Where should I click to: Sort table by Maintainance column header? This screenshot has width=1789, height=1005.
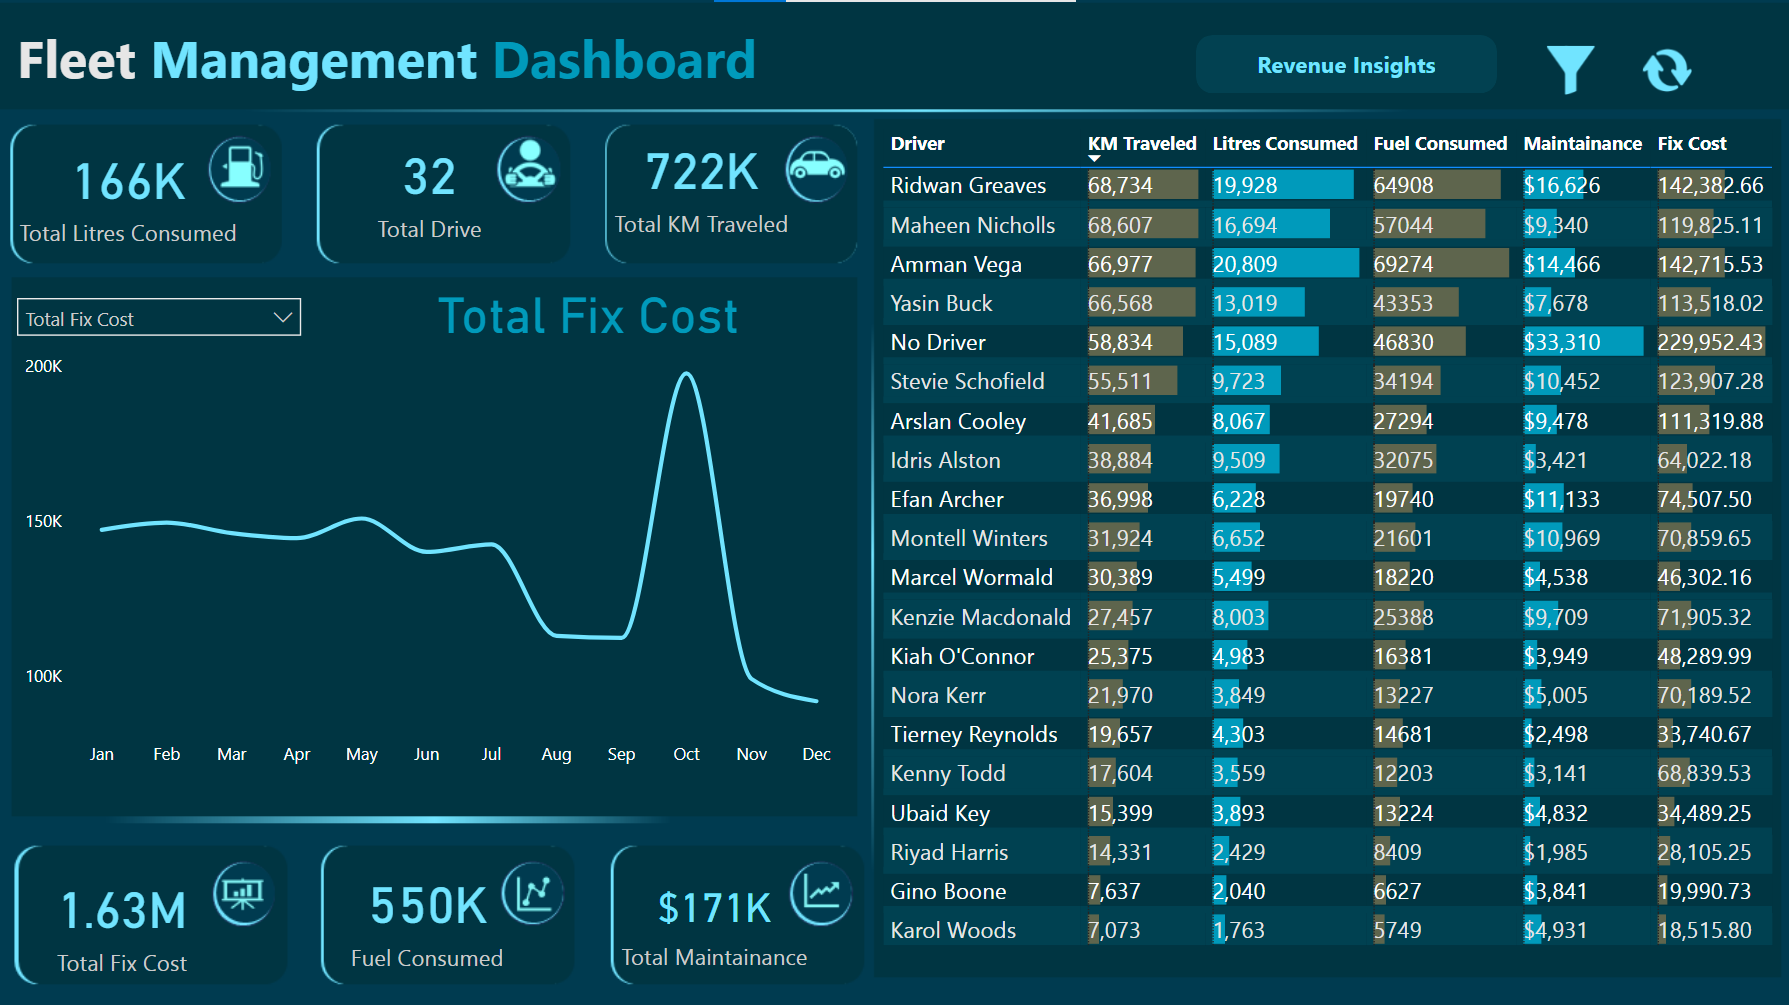point(1581,144)
